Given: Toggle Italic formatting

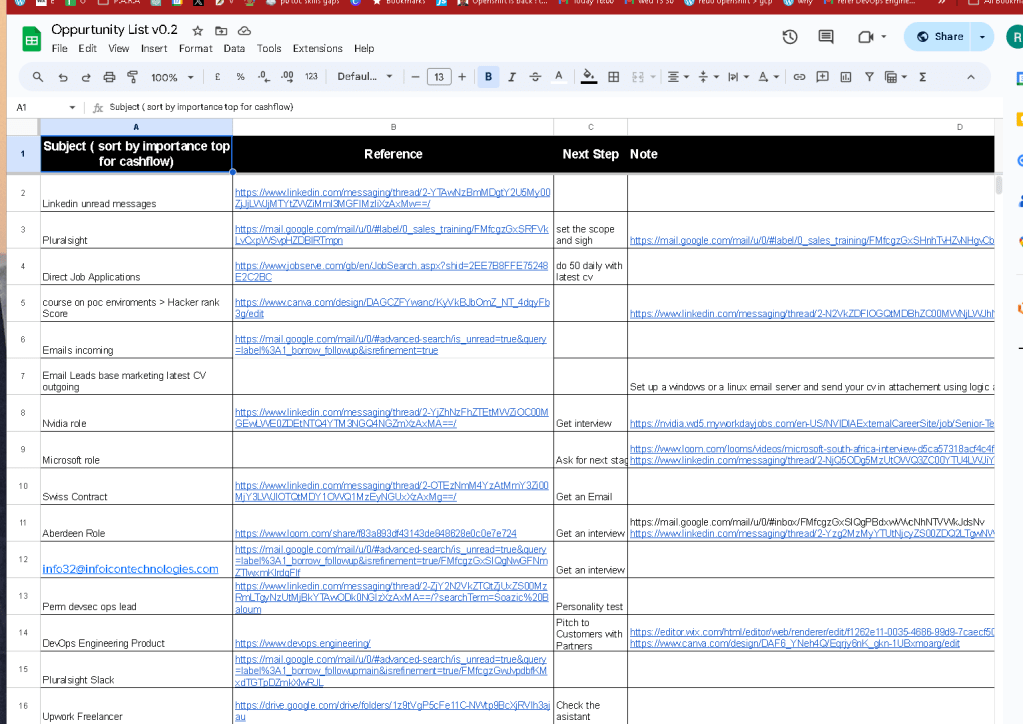Looking at the screenshot, I should pos(512,77).
